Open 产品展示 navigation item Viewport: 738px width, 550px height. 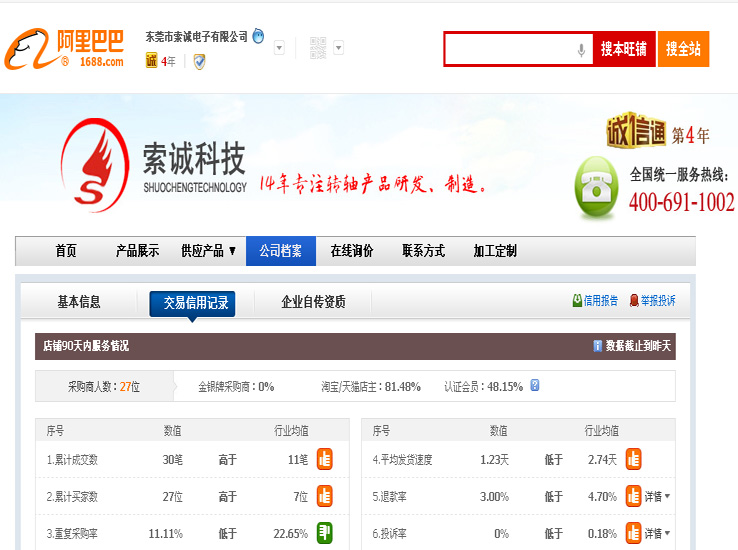[137, 251]
